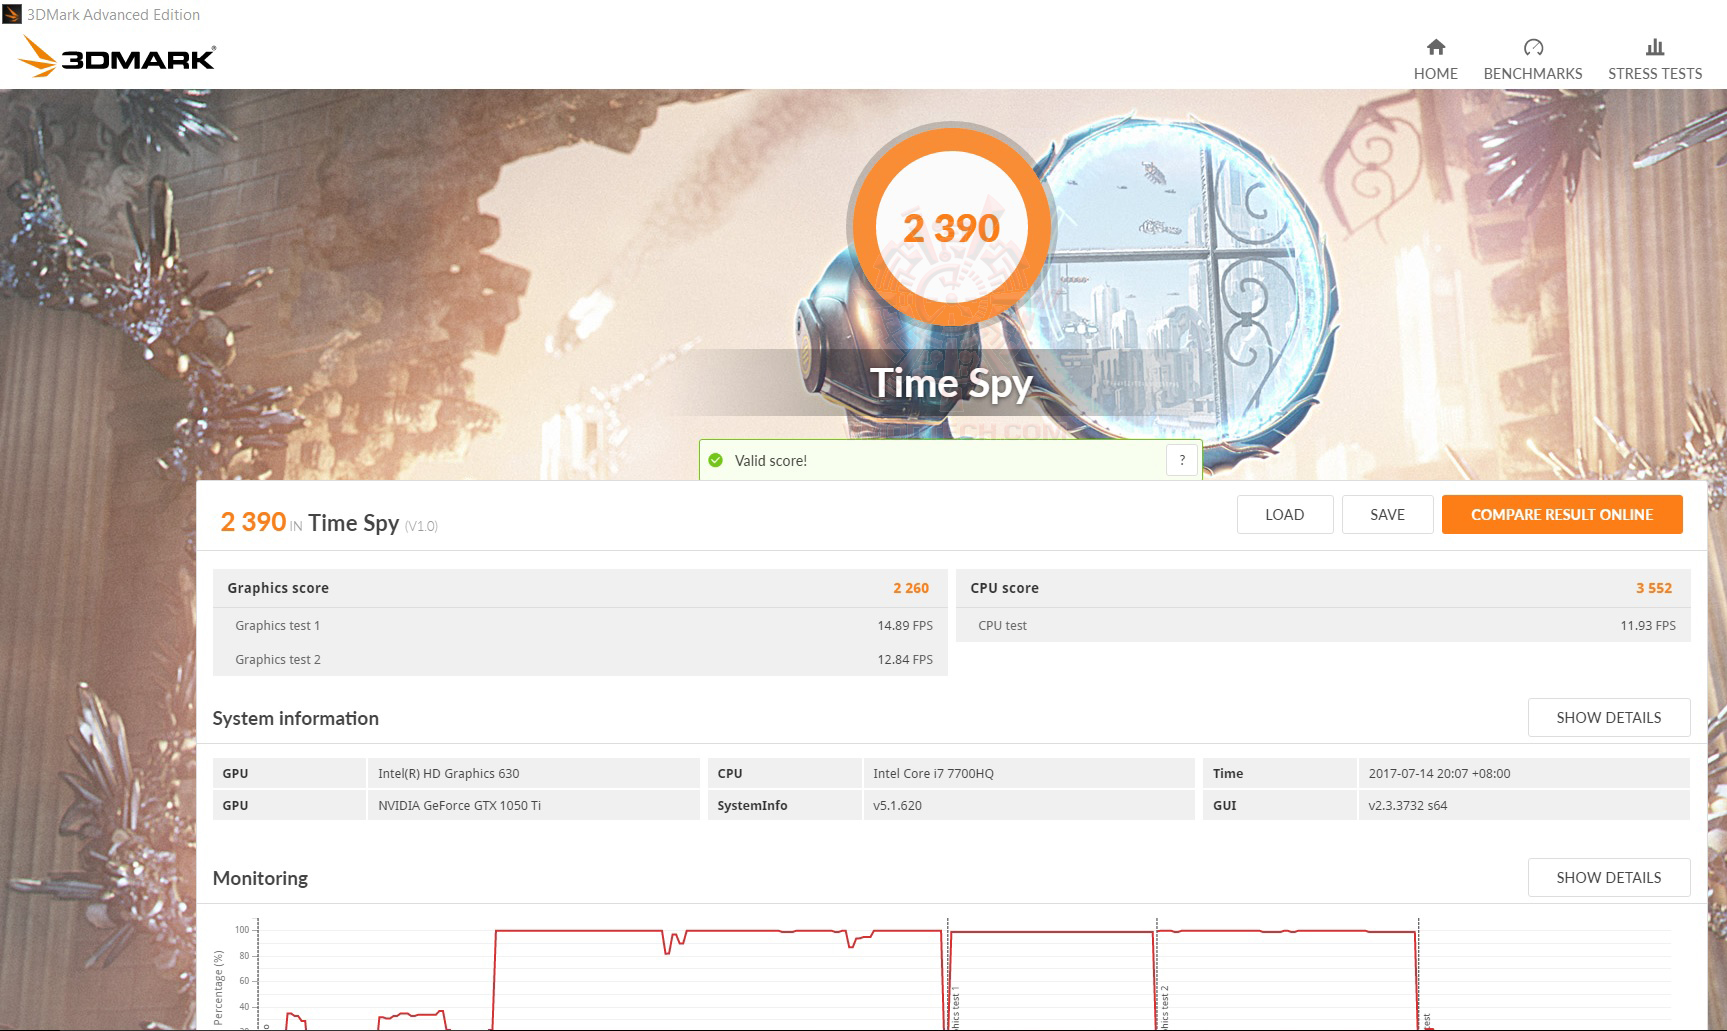This screenshot has width=1727, height=1031.
Task: Click Intel Core i7 7700HQ cell
Action: click(x=1028, y=773)
